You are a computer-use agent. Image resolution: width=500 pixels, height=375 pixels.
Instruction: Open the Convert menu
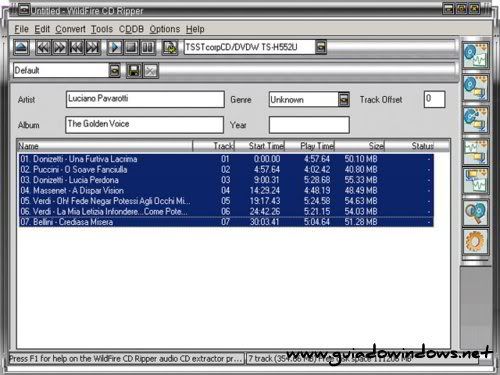pyautogui.click(x=70, y=29)
